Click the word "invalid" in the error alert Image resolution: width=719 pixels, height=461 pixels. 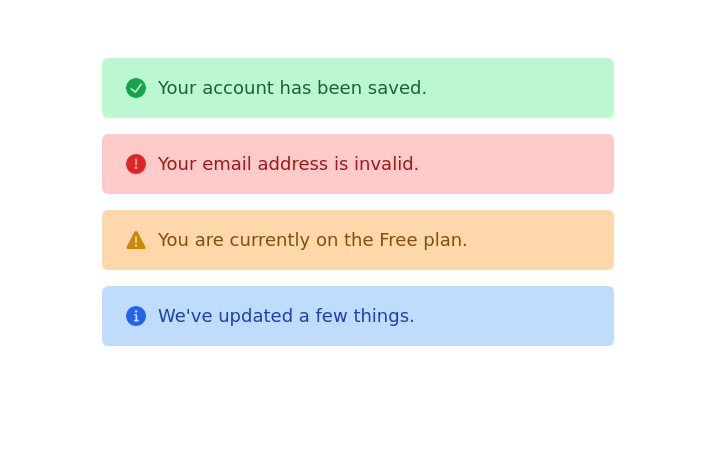(387, 165)
